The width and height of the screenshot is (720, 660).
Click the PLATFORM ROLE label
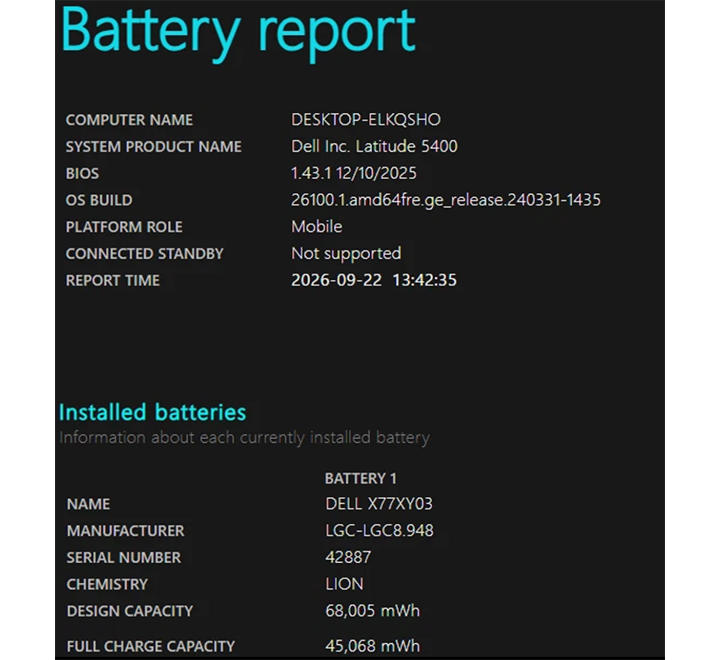click(x=124, y=227)
